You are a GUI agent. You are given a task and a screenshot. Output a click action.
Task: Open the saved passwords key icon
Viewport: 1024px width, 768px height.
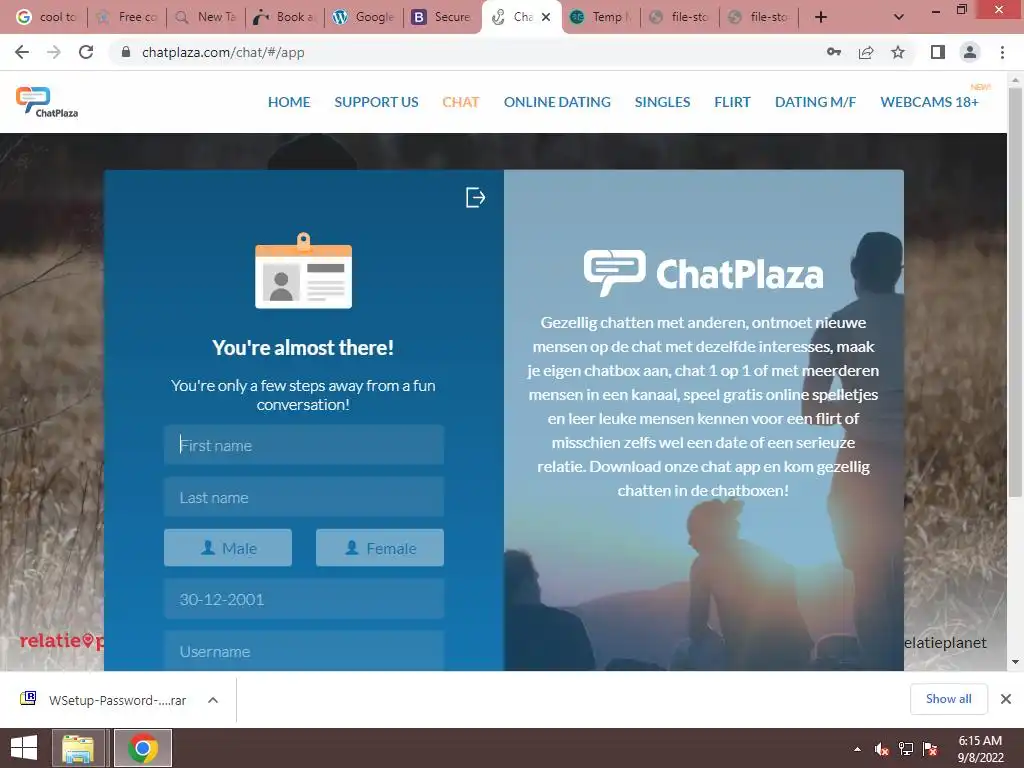834,52
